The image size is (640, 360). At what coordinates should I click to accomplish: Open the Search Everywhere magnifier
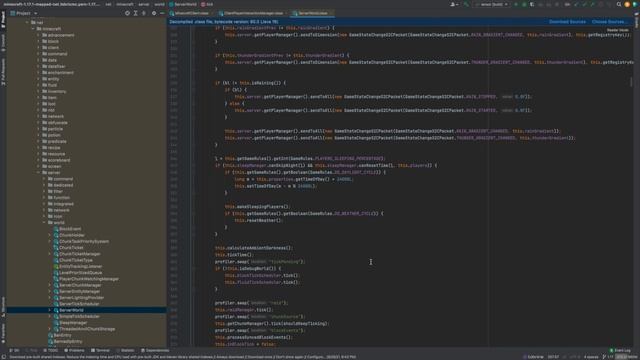point(619,4)
